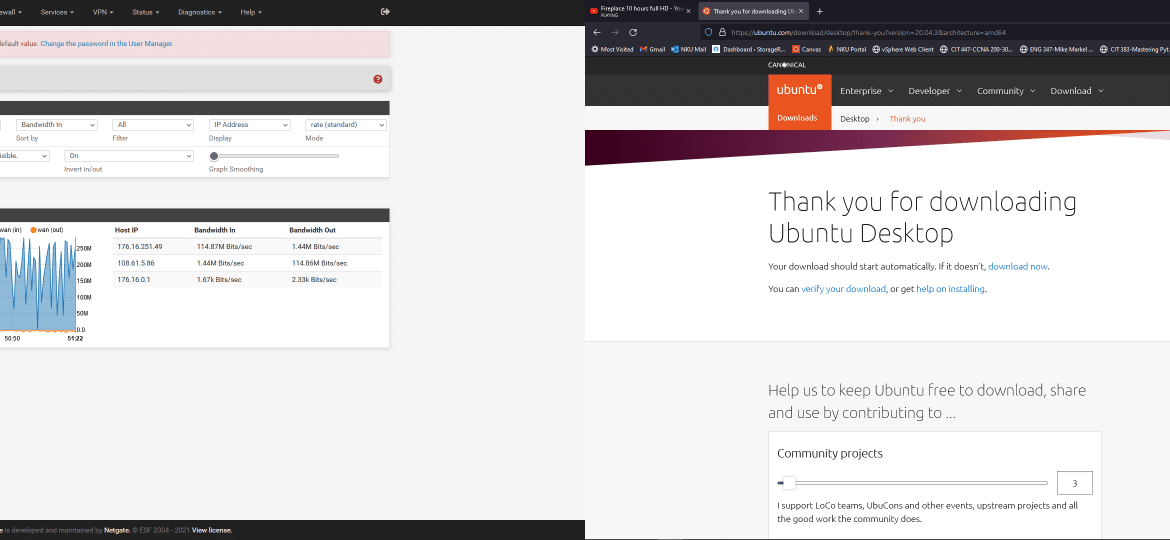Image resolution: width=1170 pixels, height=540 pixels.
Task: Open the Dashboard StorageR bookmark
Action: click(x=748, y=49)
